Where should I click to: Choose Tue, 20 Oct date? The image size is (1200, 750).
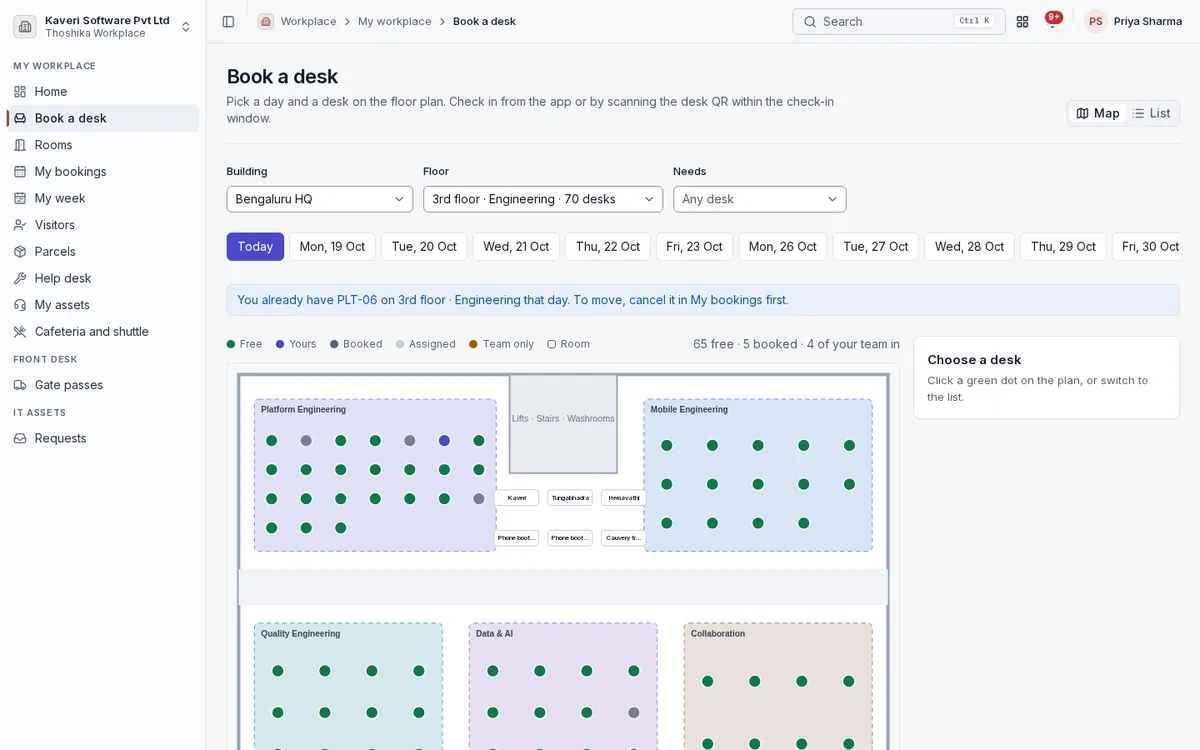point(424,247)
